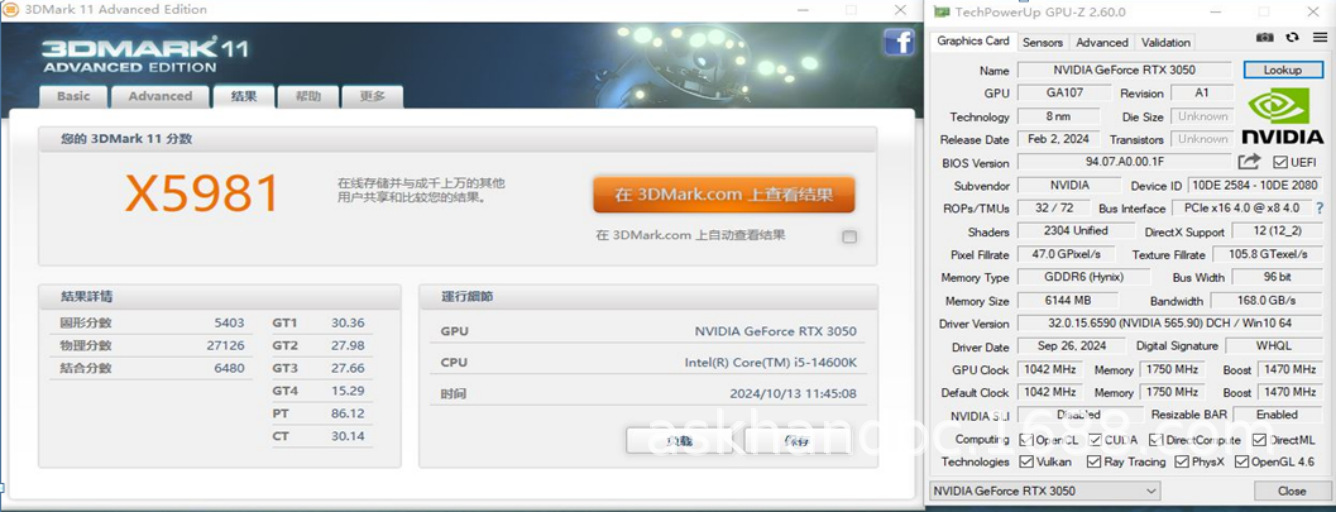Click the Bus Width value 96 bit
The width and height of the screenshot is (1336, 512).
click(x=1278, y=277)
